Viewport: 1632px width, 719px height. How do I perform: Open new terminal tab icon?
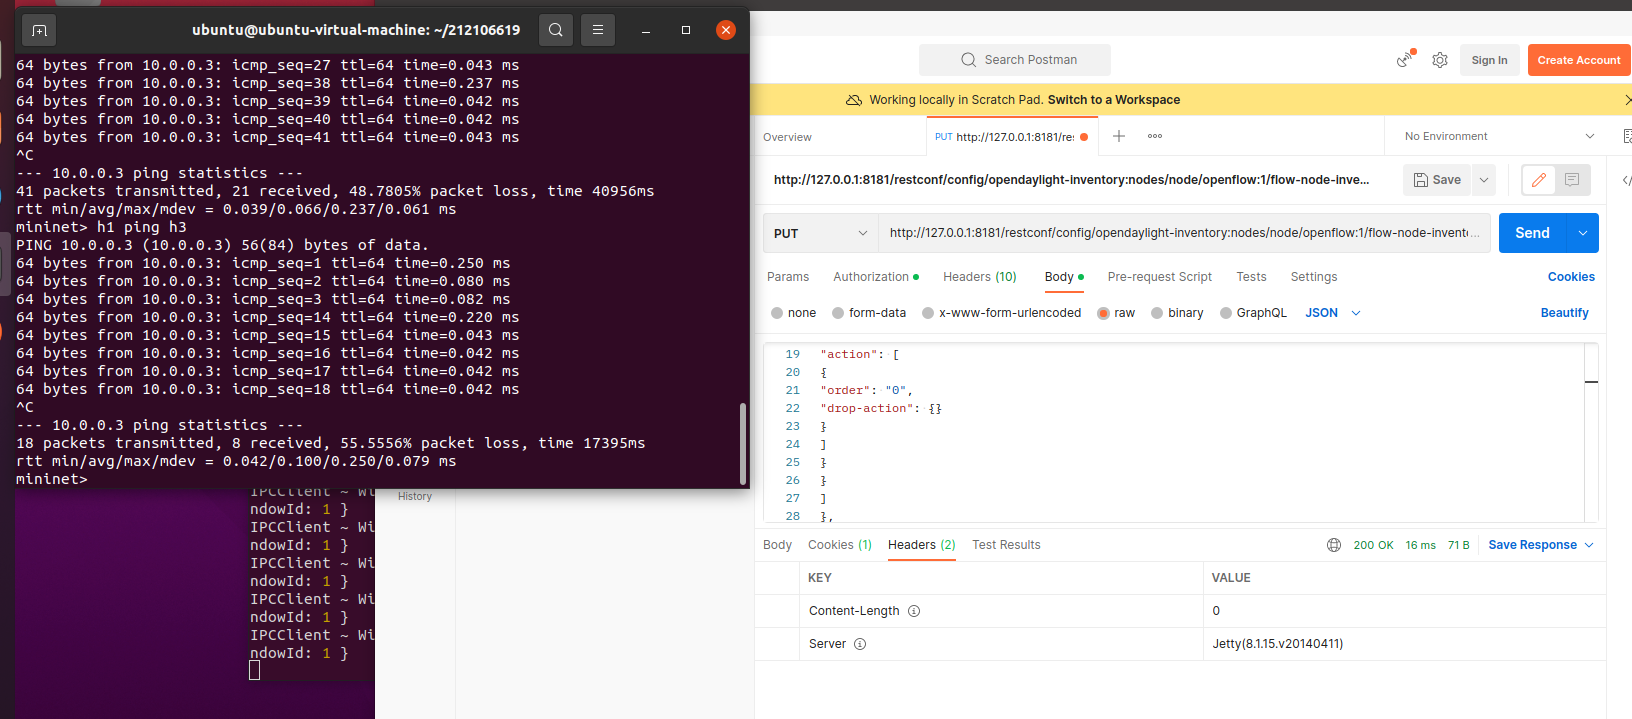point(39,31)
